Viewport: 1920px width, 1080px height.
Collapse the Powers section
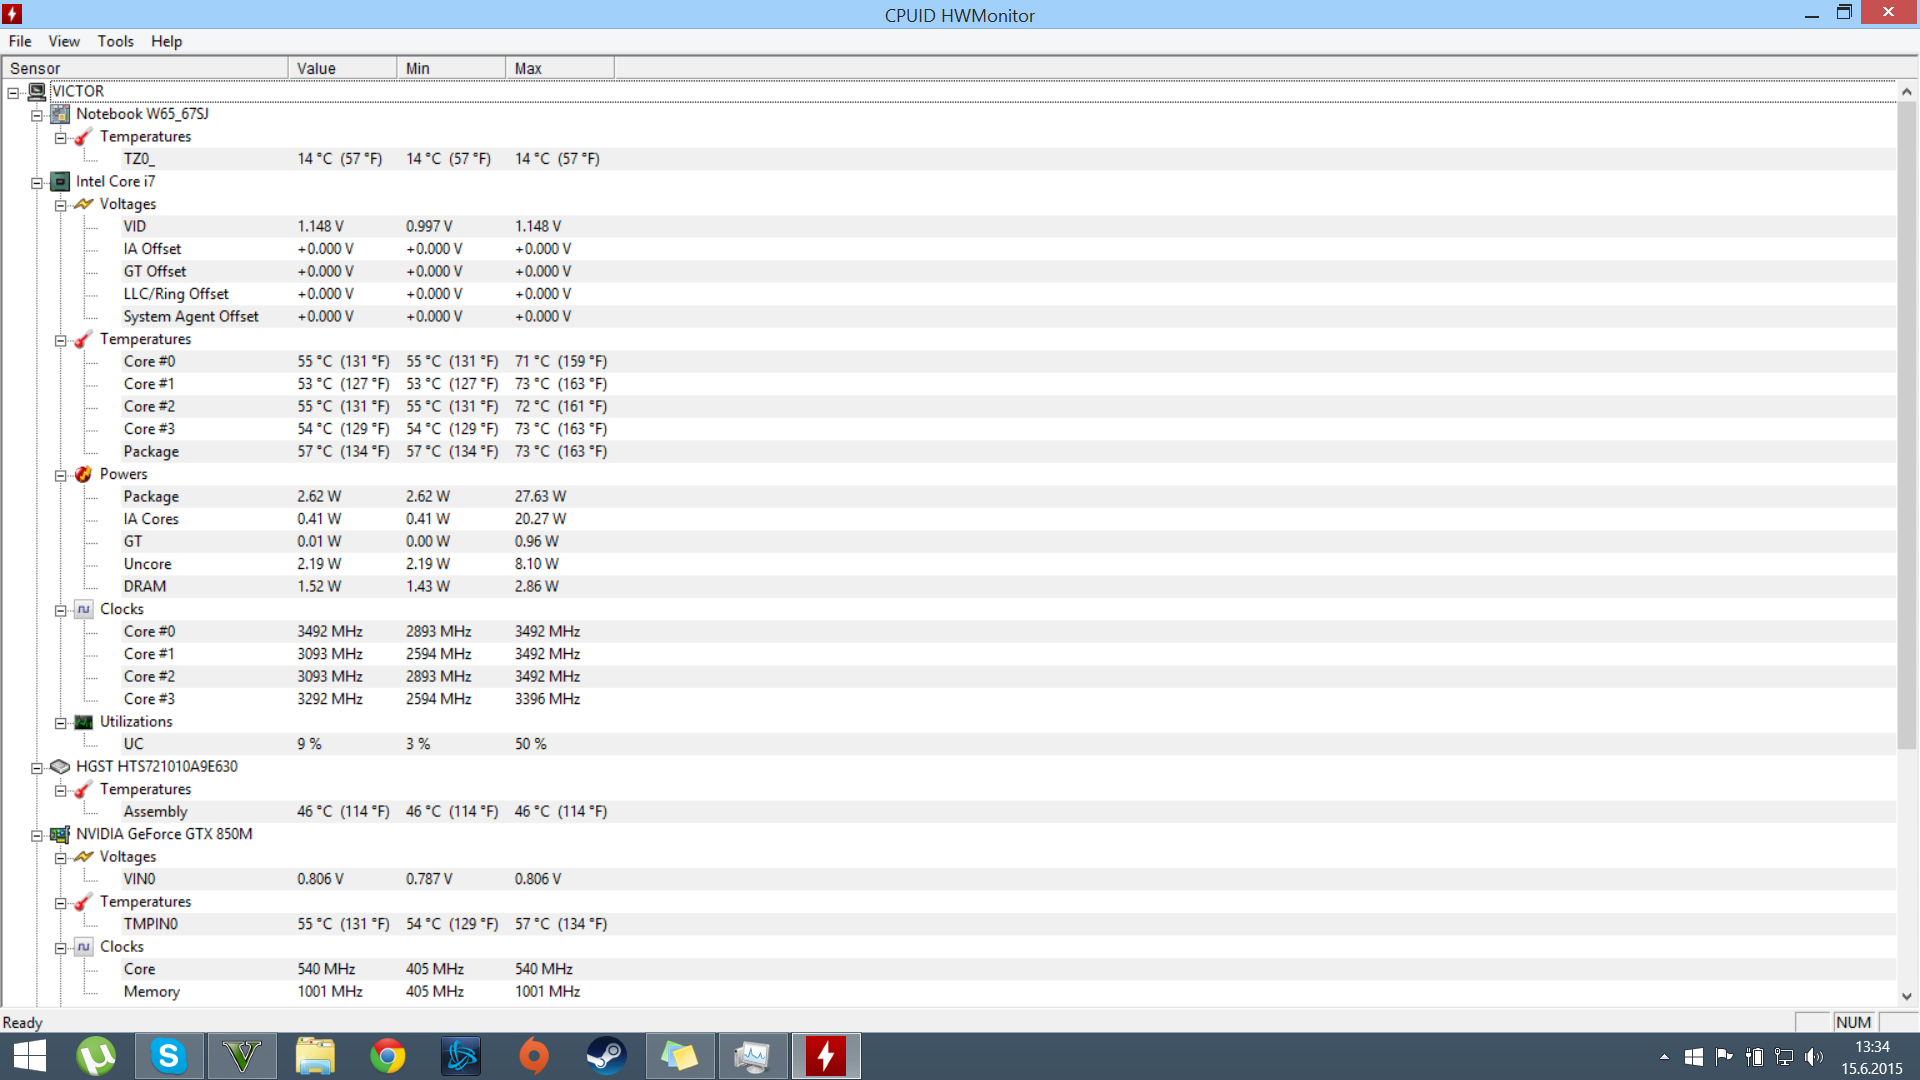(61, 476)
